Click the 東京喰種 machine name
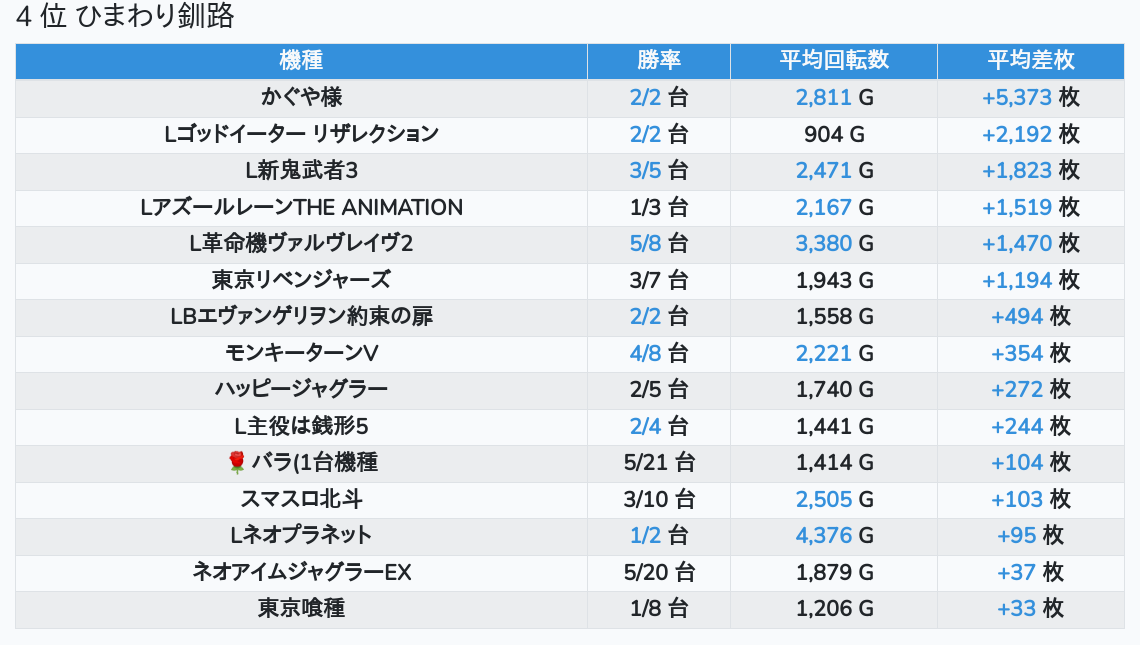The height and width of the screenshot is (645, 1140). pos(301,608)
